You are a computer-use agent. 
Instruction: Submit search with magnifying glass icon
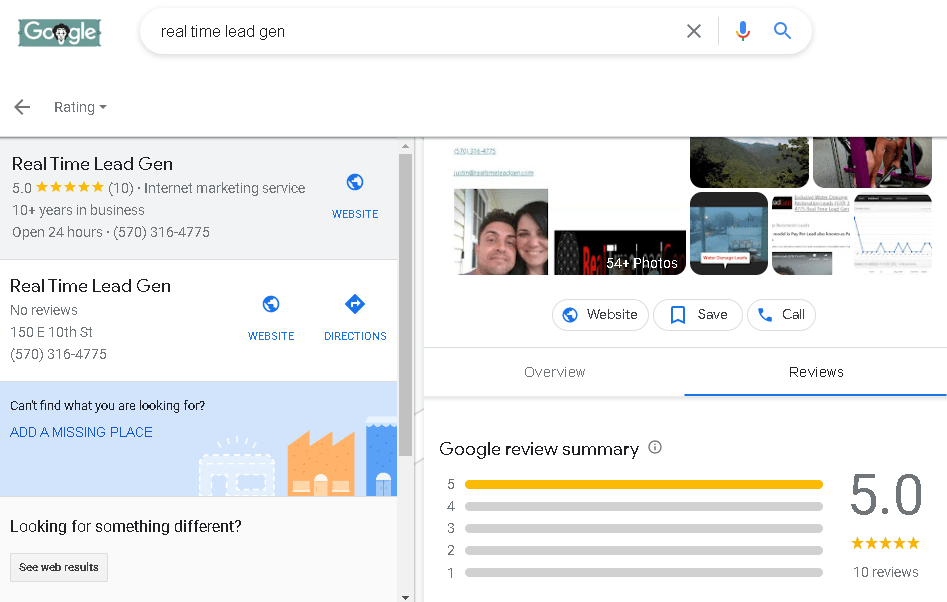point(782,31)
